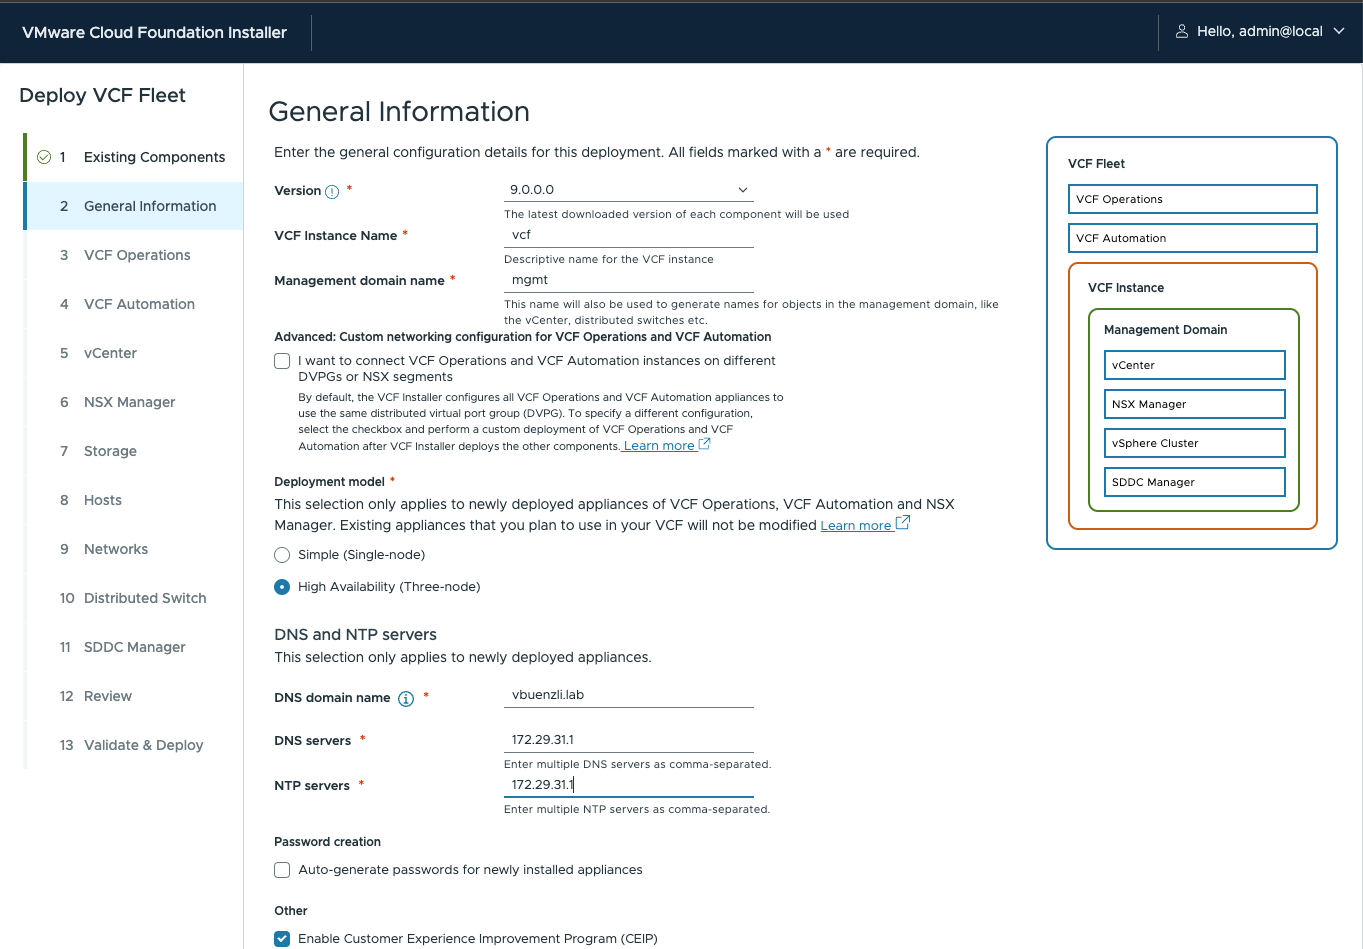Open Learn more link for custom networking
1363x949 pixels.
(x=658, y=446)
